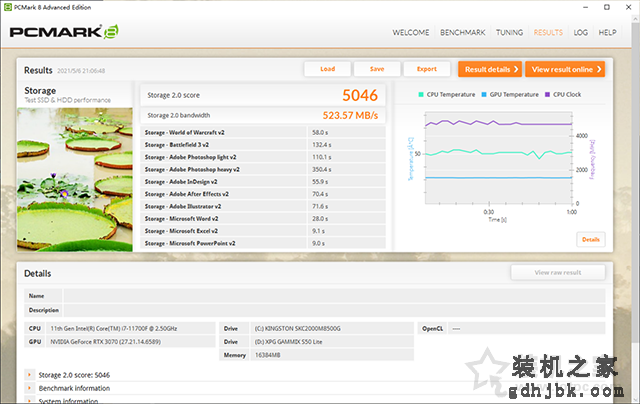Click the Description input field
Screen dimensions: 640x404
coord(334,310)
